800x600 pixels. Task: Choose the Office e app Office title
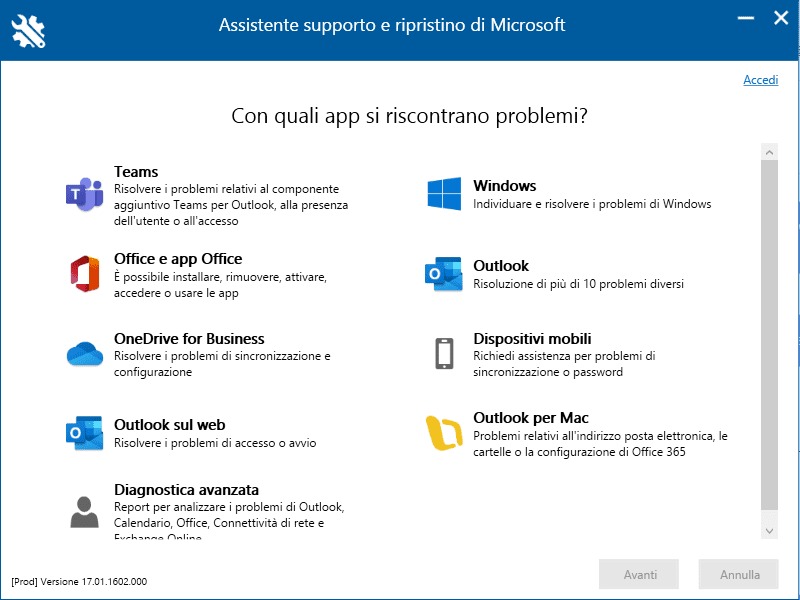click(178, 259)
